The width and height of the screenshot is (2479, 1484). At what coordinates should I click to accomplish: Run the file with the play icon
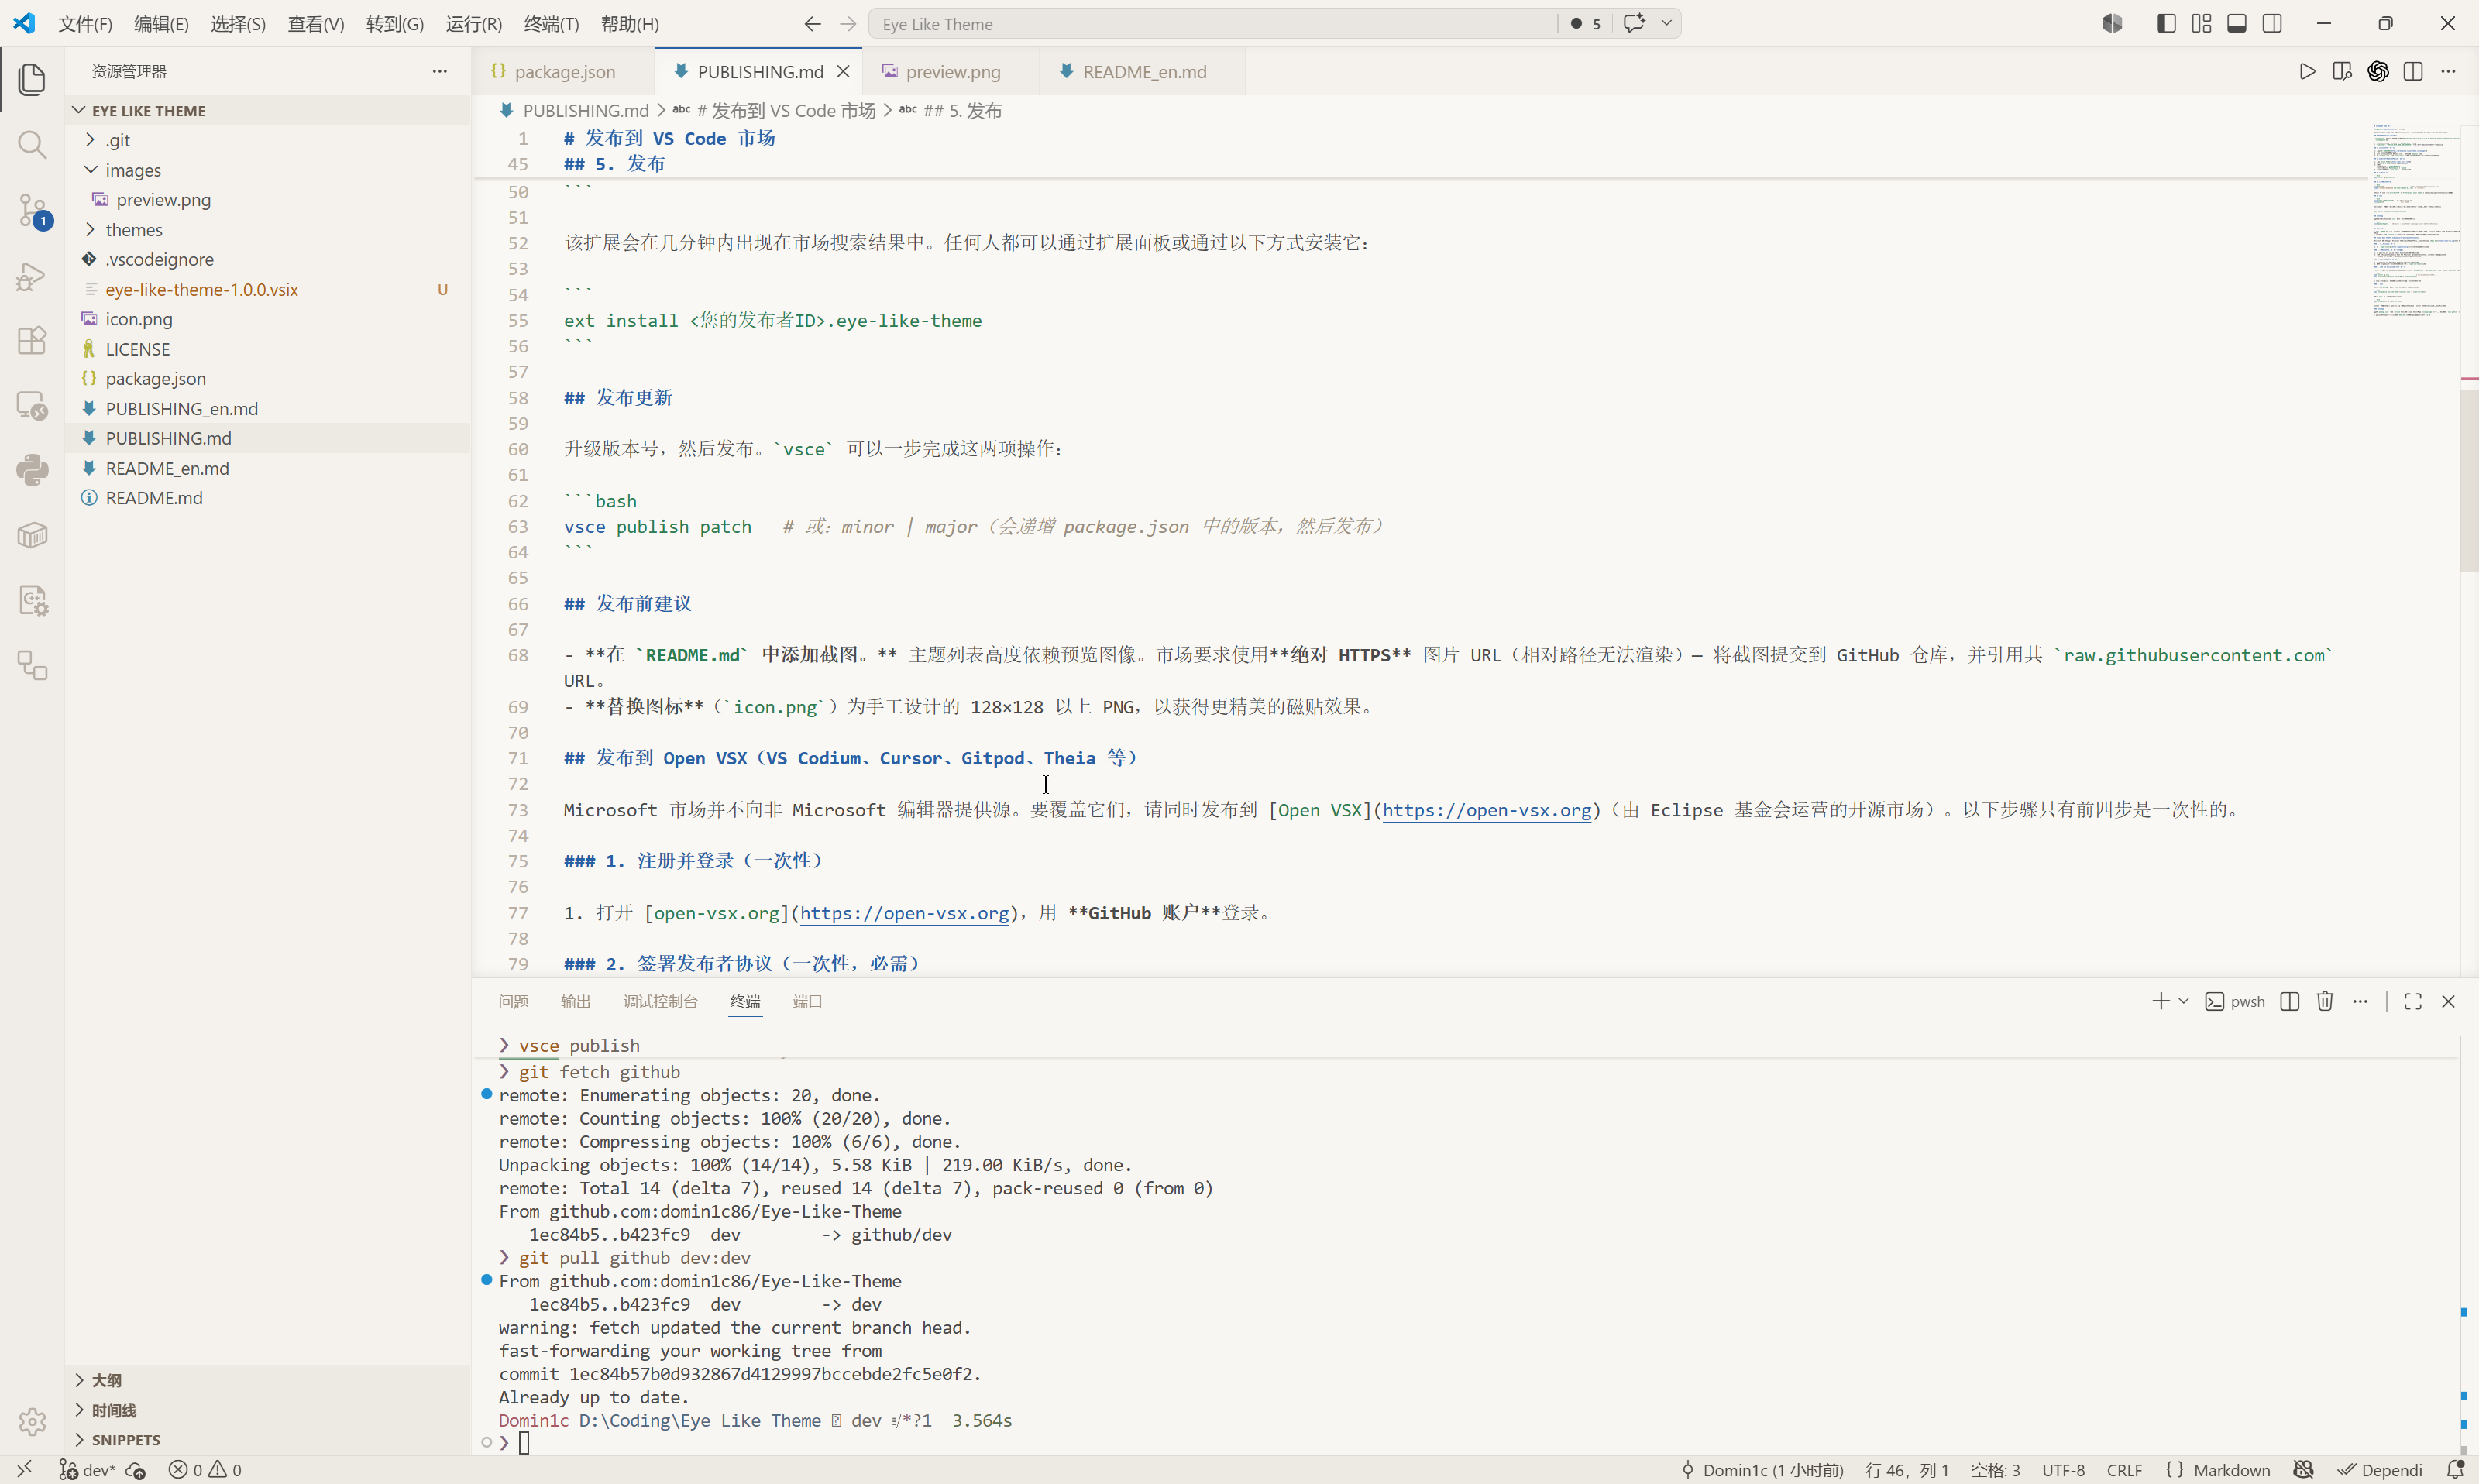2307,71
